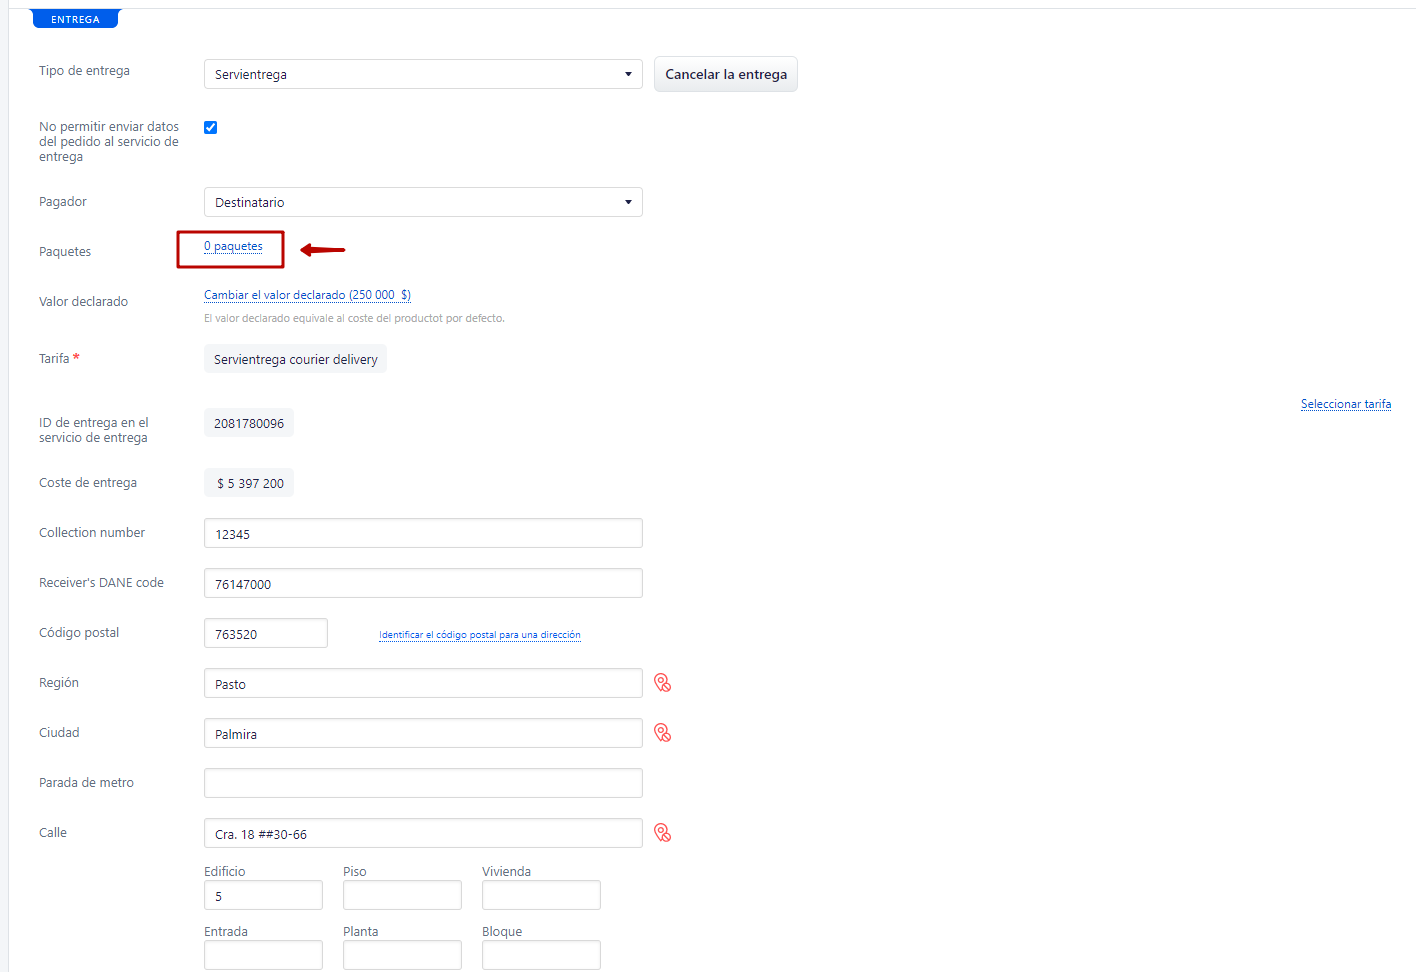This screenshot has height=972, width=1416.
Task: Open the Tipo de entrega dropdown
Action: point(423,74)
